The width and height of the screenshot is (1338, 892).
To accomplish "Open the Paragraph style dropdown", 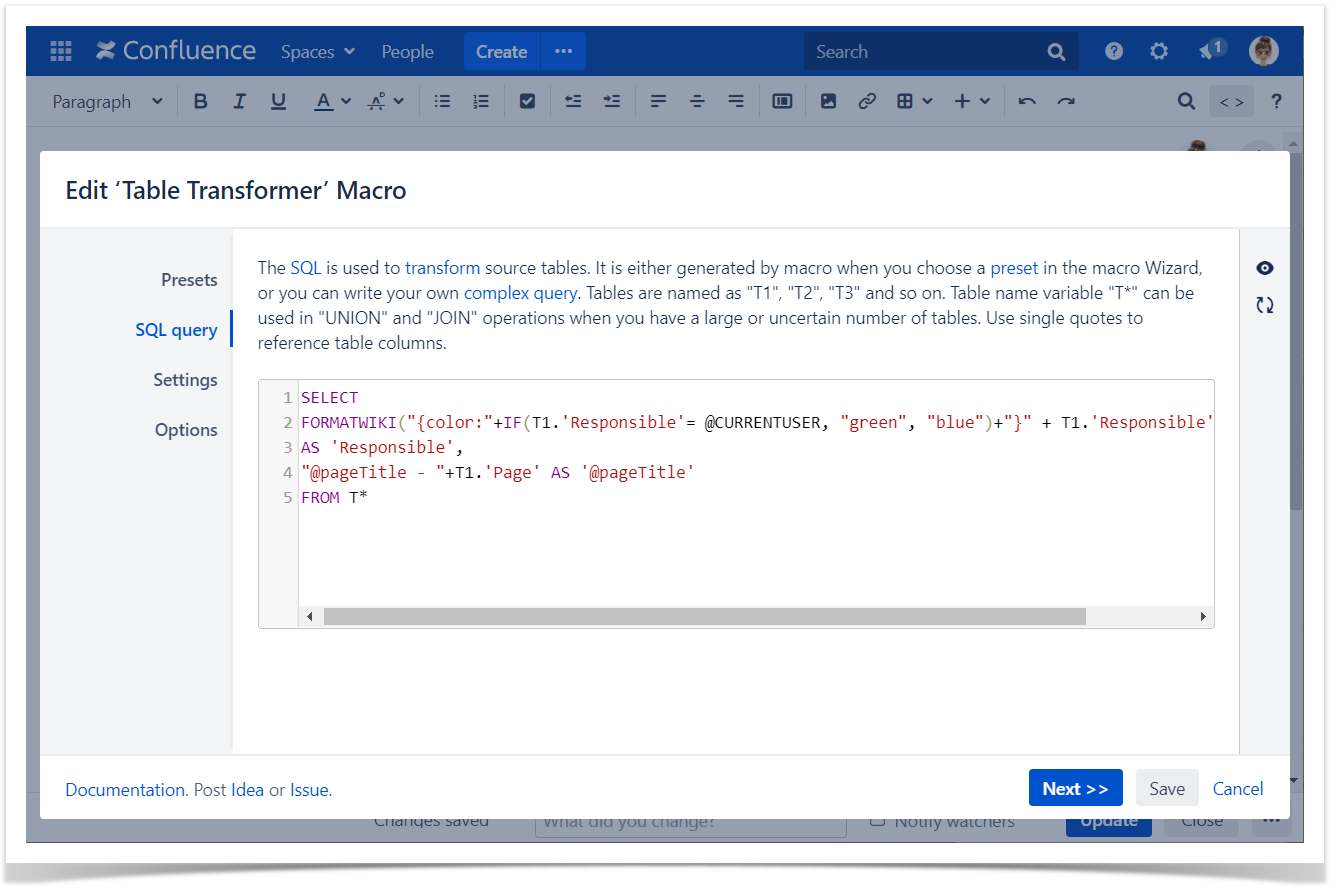I will (x=107, y=101).
